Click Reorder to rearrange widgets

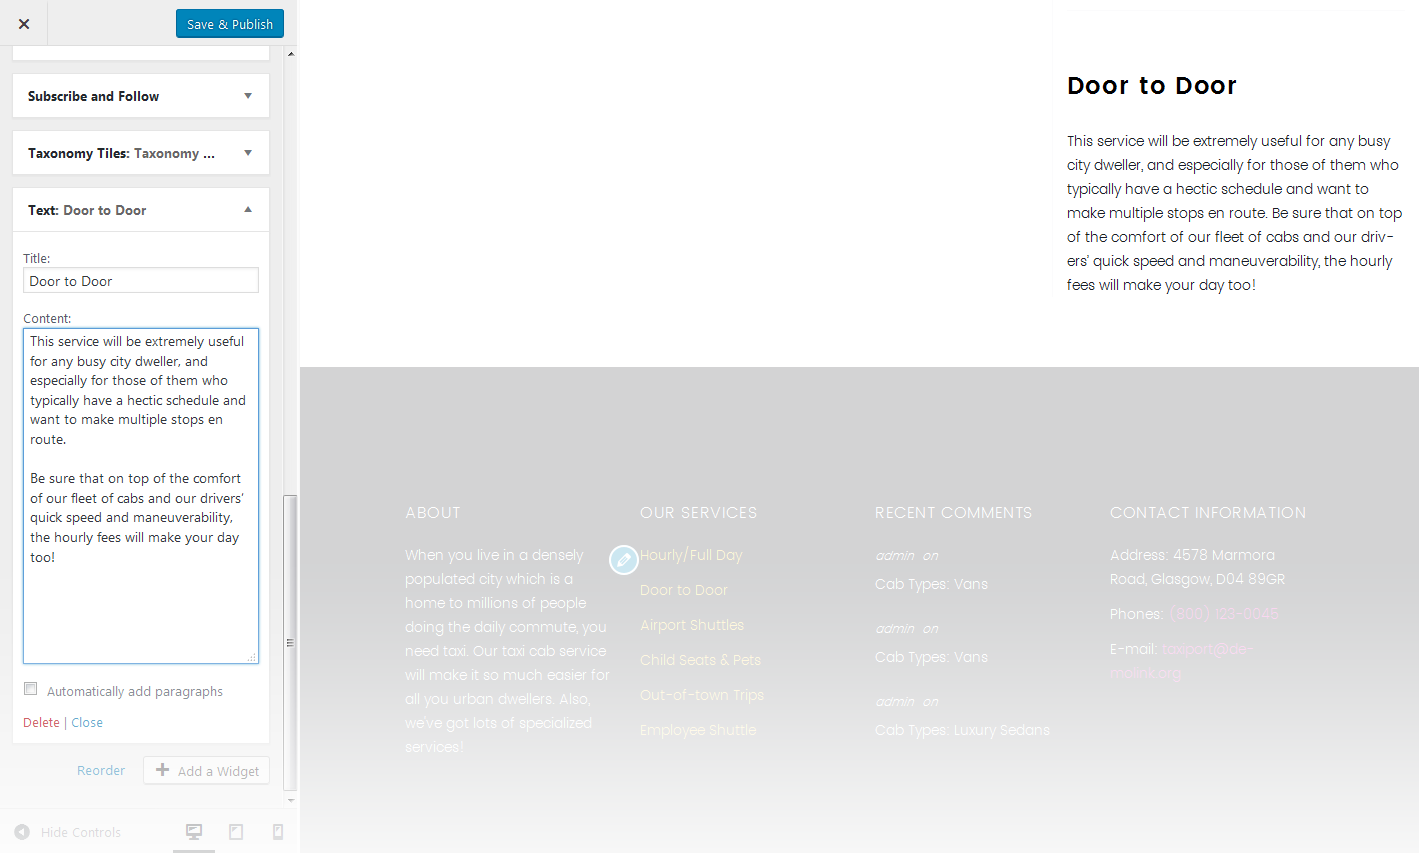pos(100,770)
